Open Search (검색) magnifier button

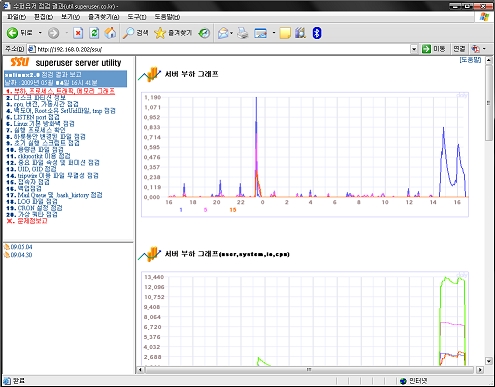coord(135,33)
